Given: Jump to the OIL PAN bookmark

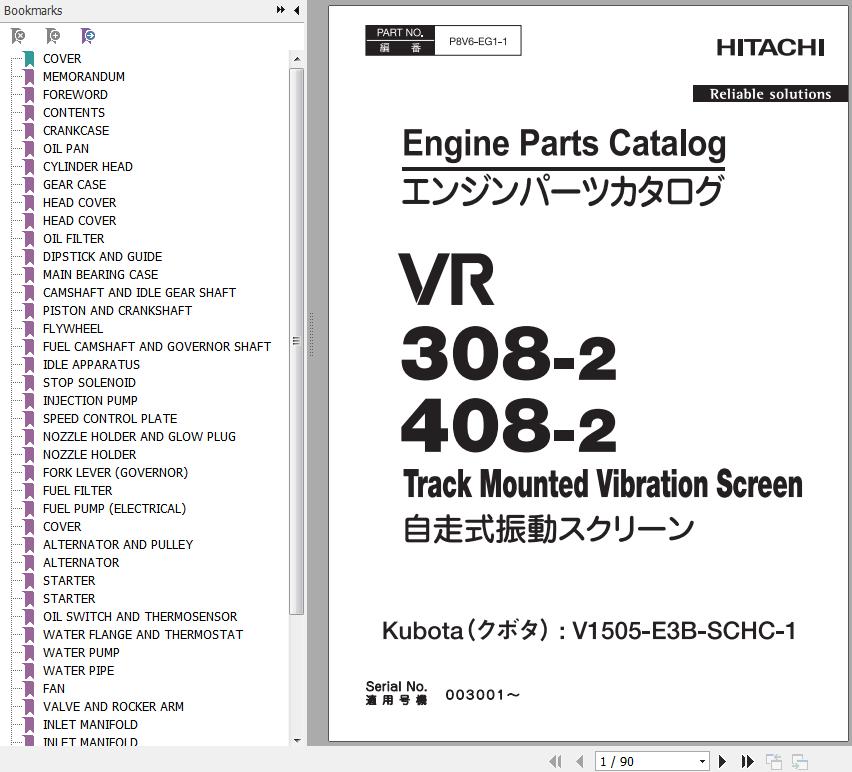Looking at the screenshot, I should [66, 148].
